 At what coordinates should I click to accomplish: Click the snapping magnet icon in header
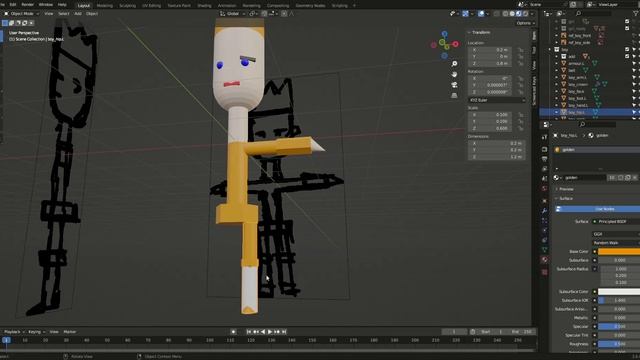[264, 13]
